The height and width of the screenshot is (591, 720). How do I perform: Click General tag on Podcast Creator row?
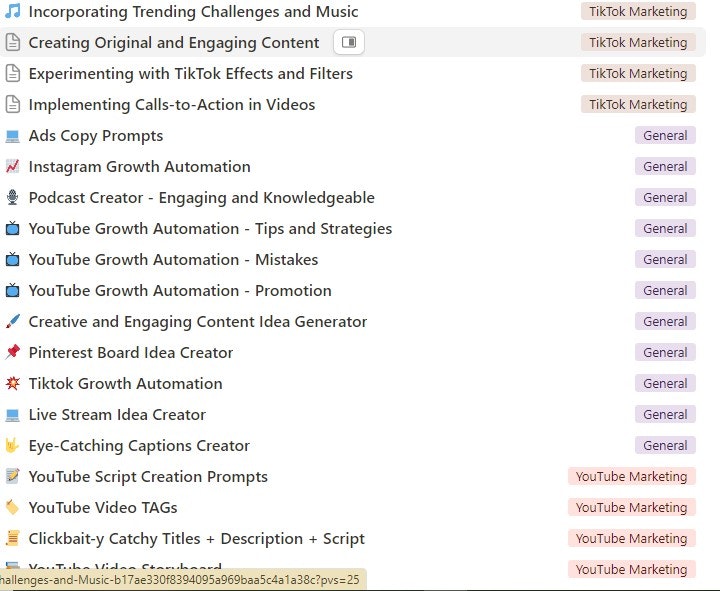(665, 197)
